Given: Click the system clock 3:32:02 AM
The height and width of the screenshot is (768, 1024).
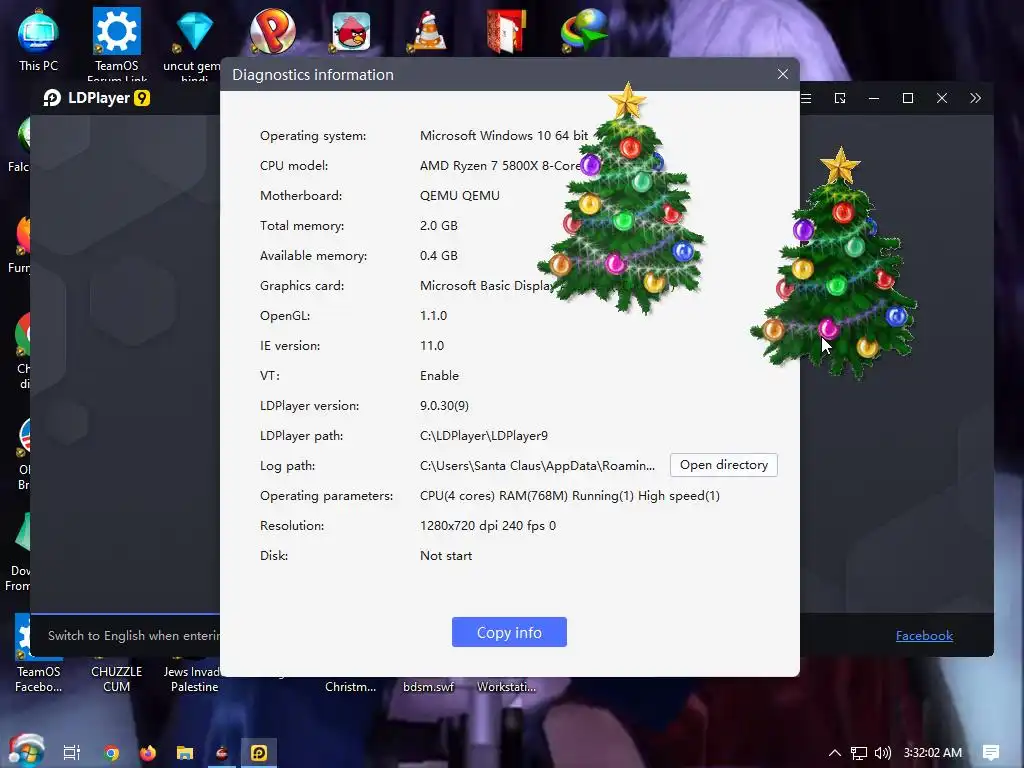Looking at the screenshot, I should coord(933,753).
